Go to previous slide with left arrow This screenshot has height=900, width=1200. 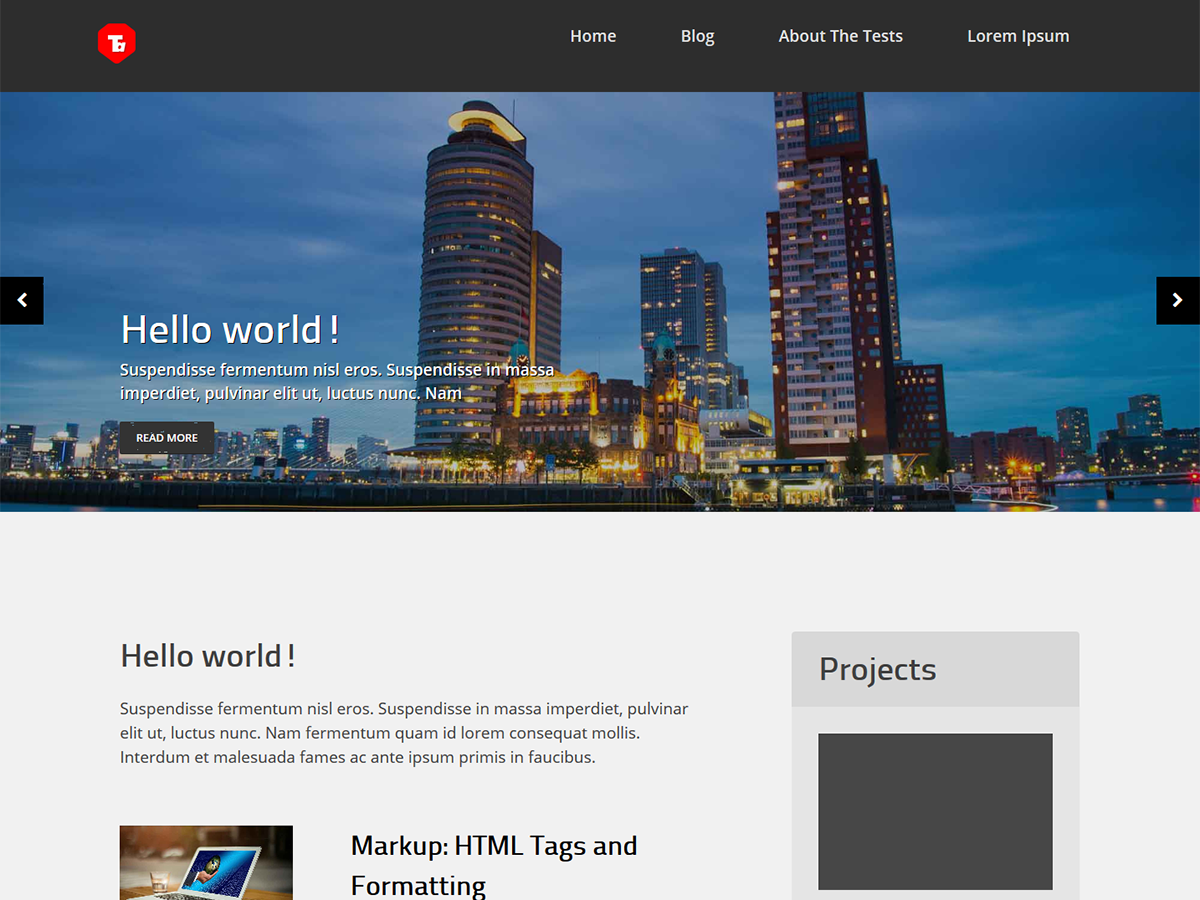[x=22, y=300]
